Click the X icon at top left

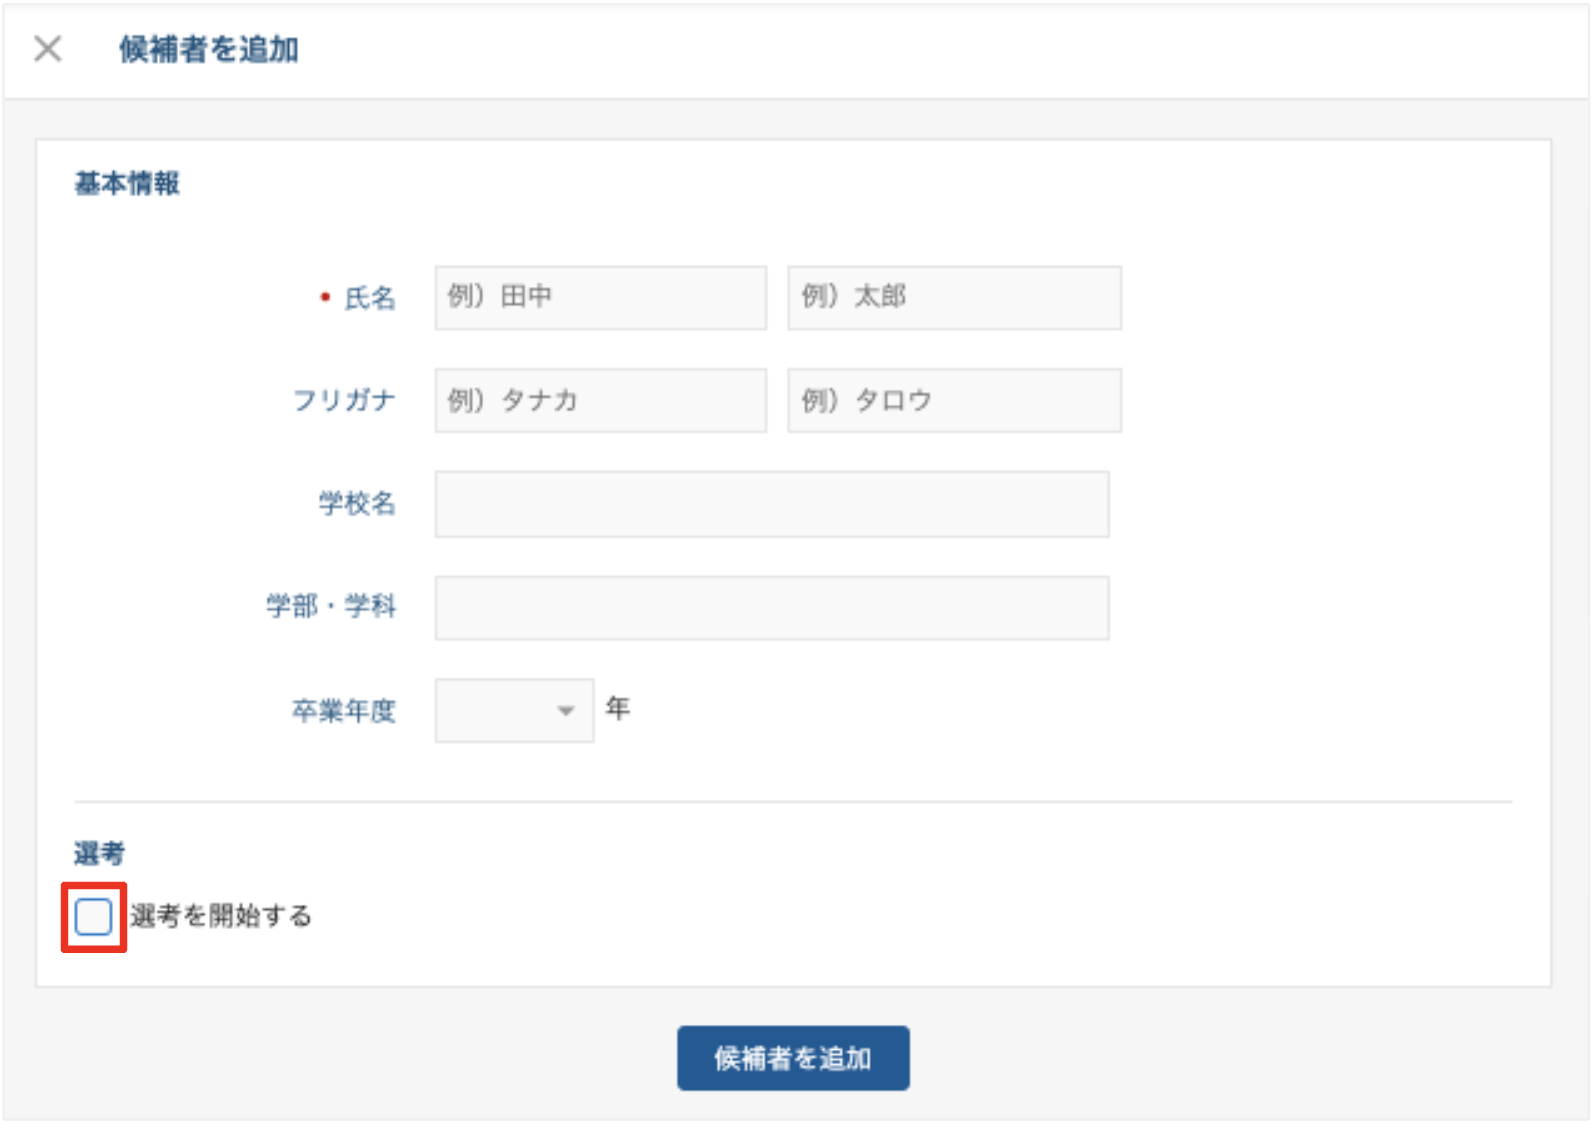coord(47,49)
